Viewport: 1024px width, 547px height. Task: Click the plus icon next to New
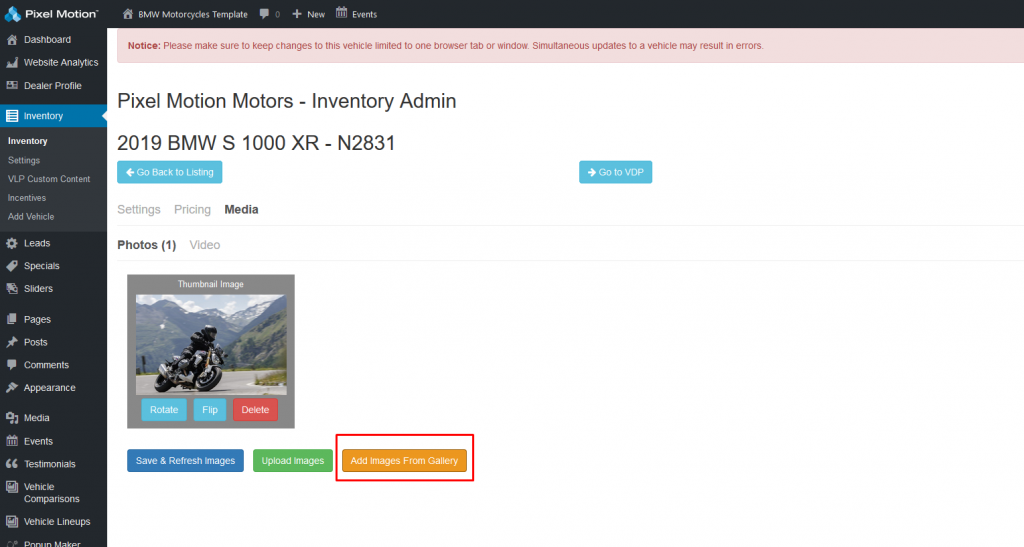pos(296,14)
